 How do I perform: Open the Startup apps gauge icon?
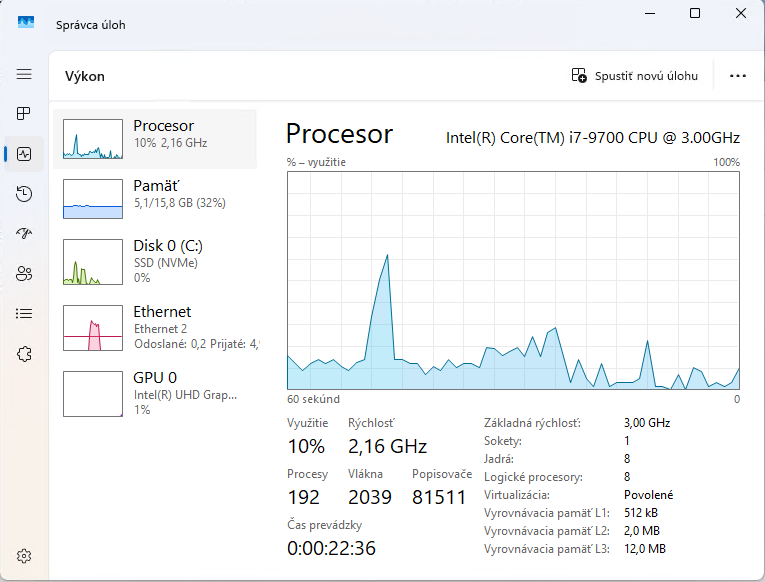(24, 234)
